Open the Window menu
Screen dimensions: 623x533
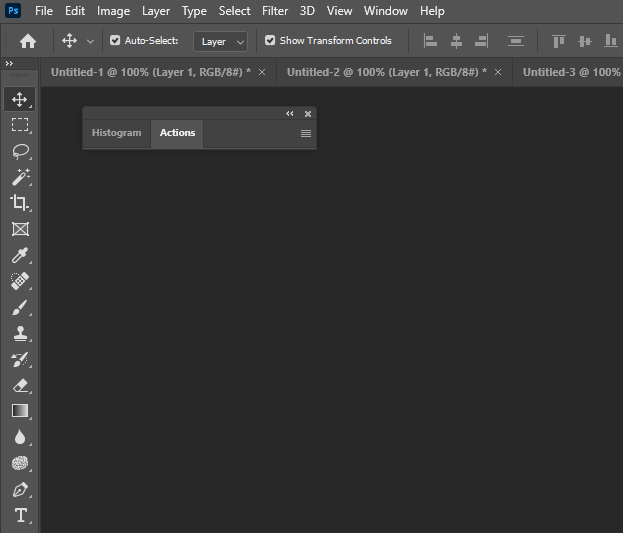tap(386, 11)
